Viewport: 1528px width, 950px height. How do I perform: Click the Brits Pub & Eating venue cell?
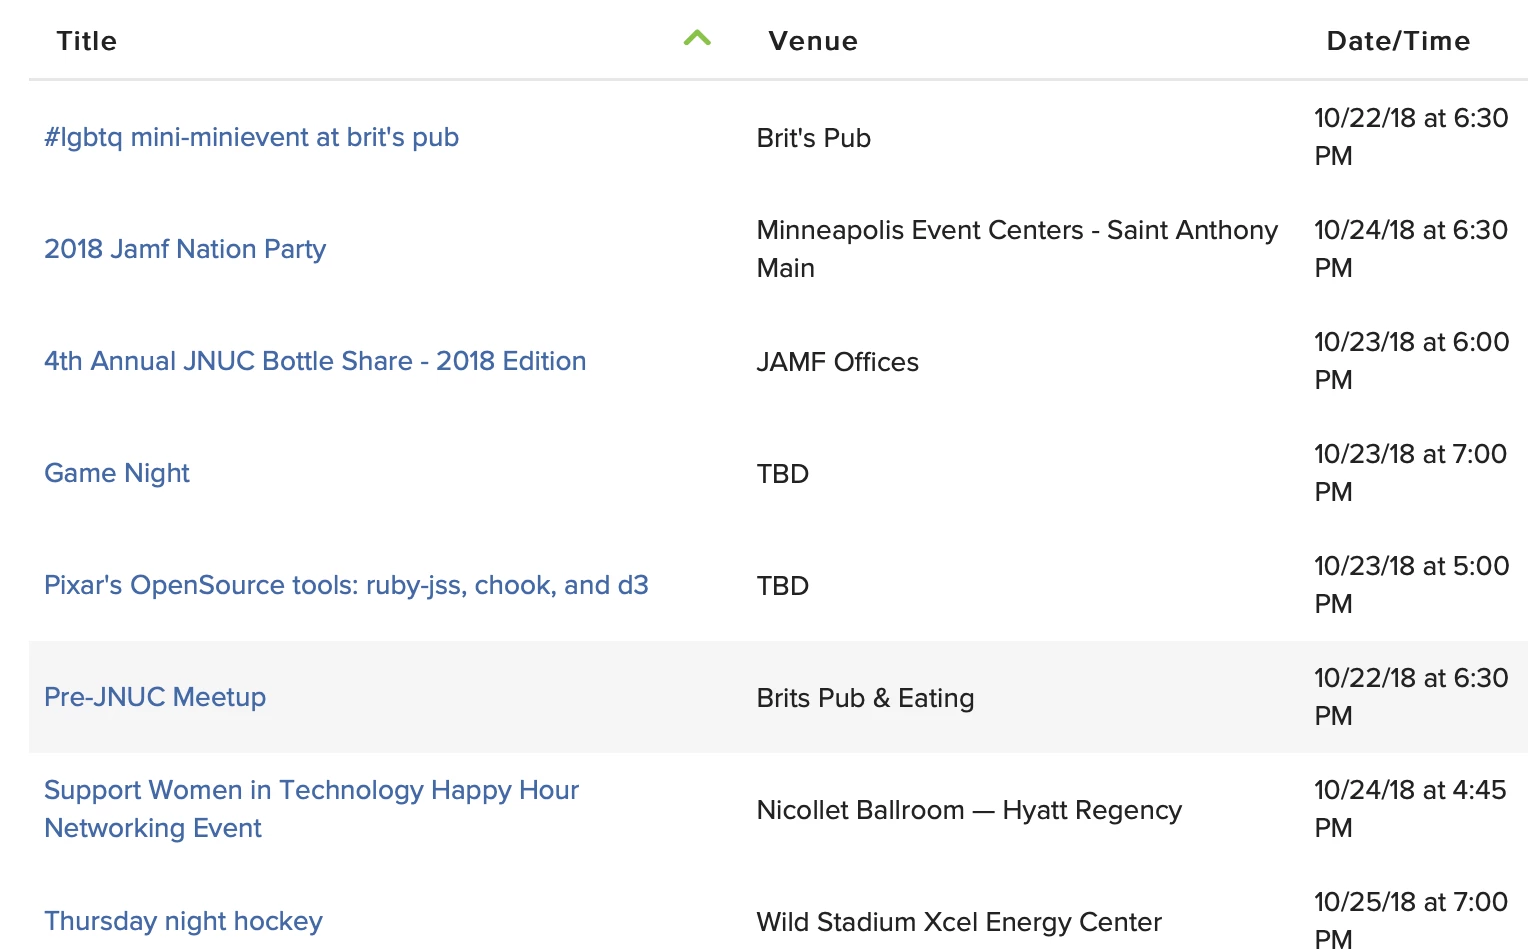[x=865, y=698]
